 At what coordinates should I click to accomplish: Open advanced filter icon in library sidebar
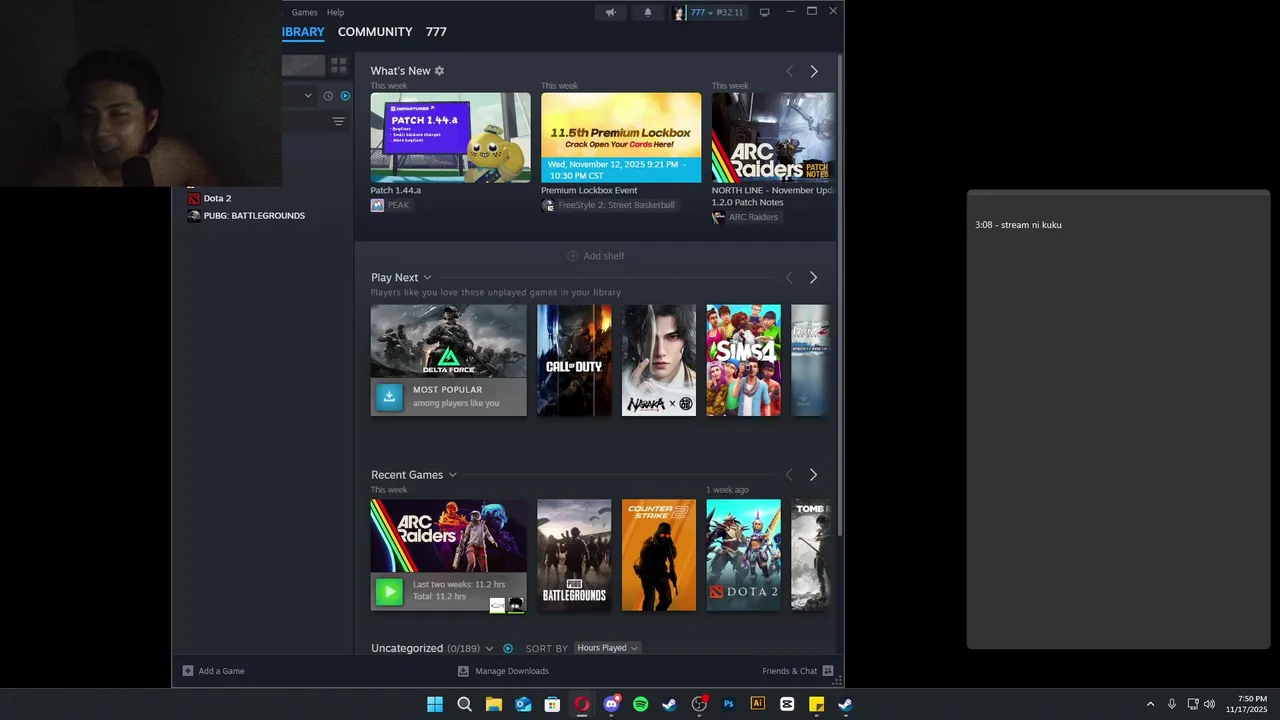pos(339,122)
